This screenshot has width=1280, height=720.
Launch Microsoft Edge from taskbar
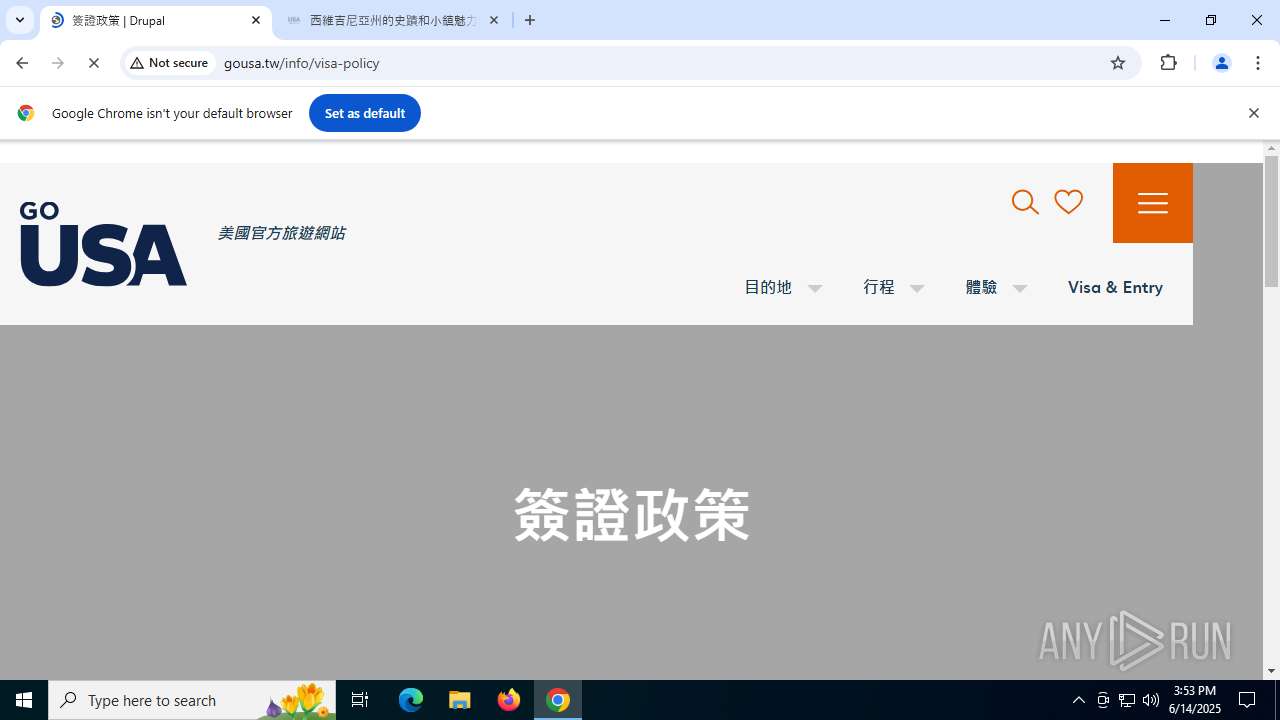point(411,700)
